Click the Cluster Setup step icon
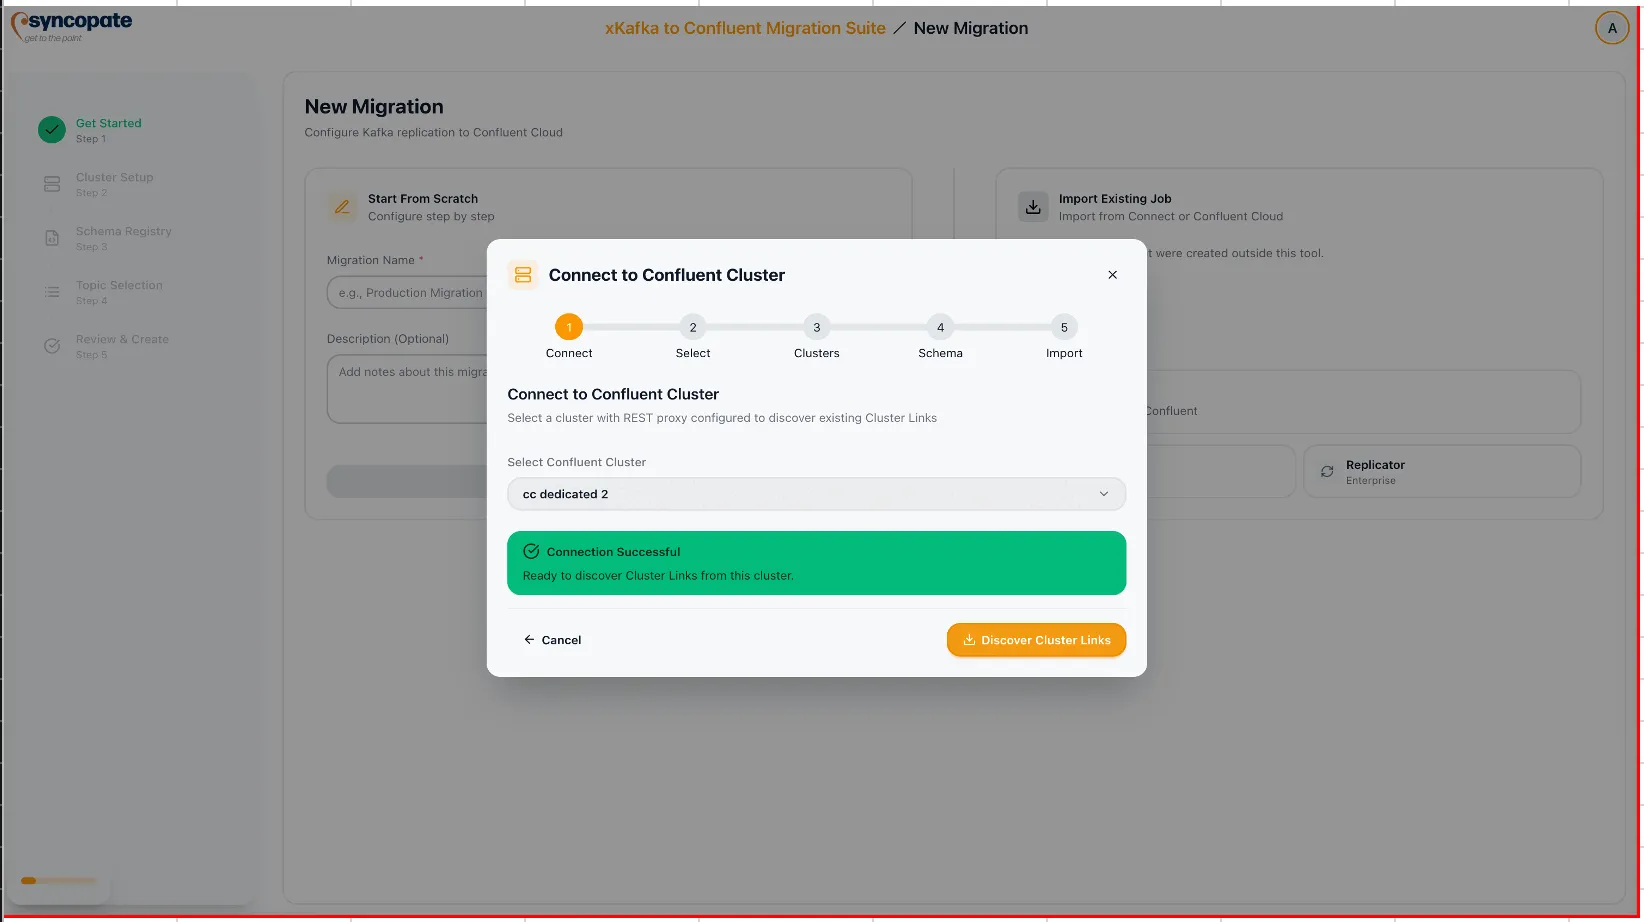This screenshot has height=922, width=1644. pos(51,184)
